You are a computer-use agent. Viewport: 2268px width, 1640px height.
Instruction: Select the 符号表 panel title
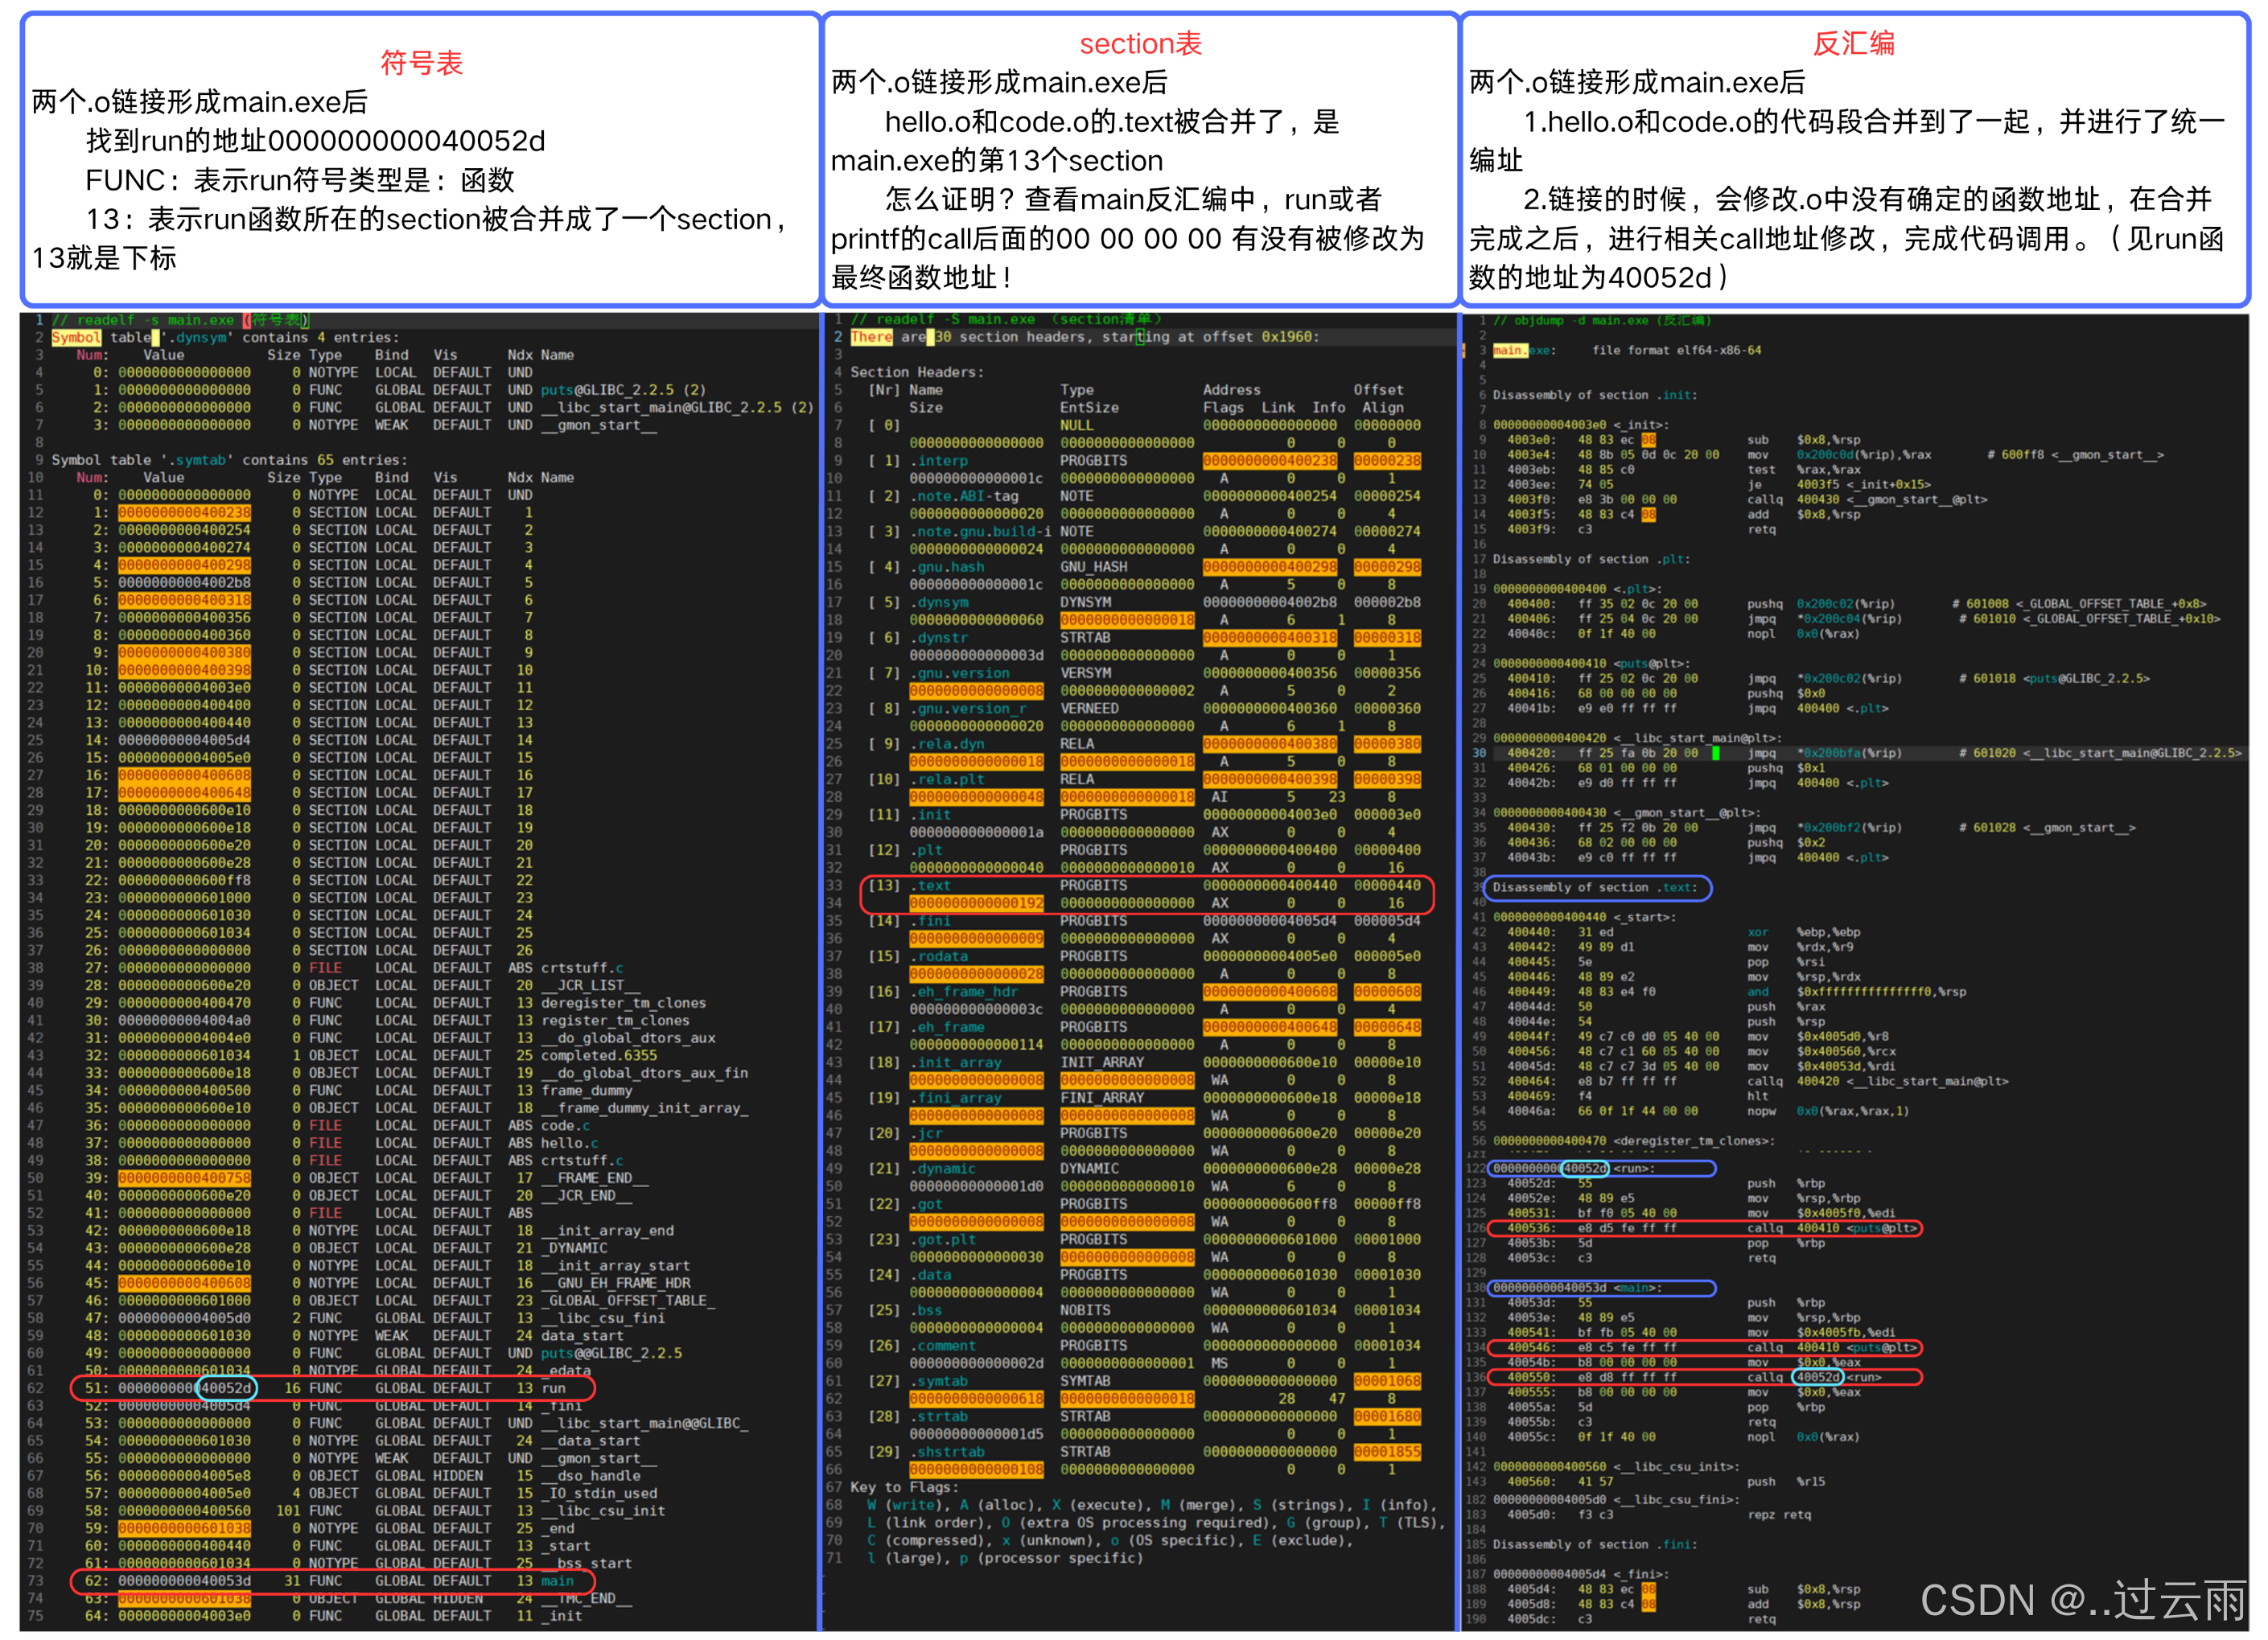(x=420, y=62)
